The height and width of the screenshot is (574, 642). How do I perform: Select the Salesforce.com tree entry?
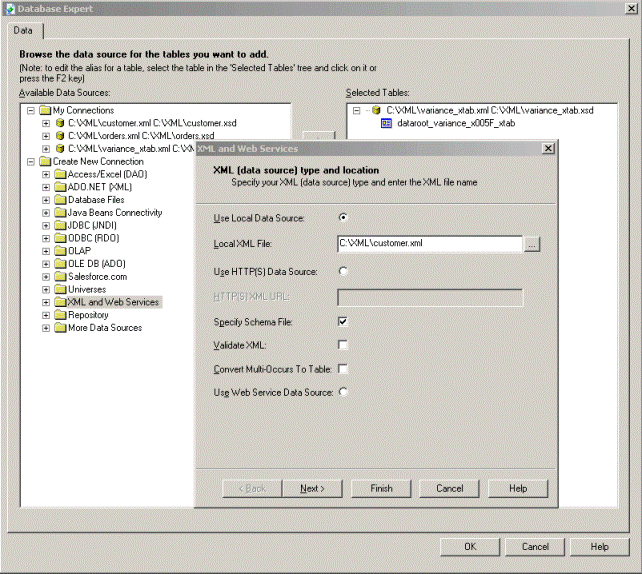coord(97,277)
